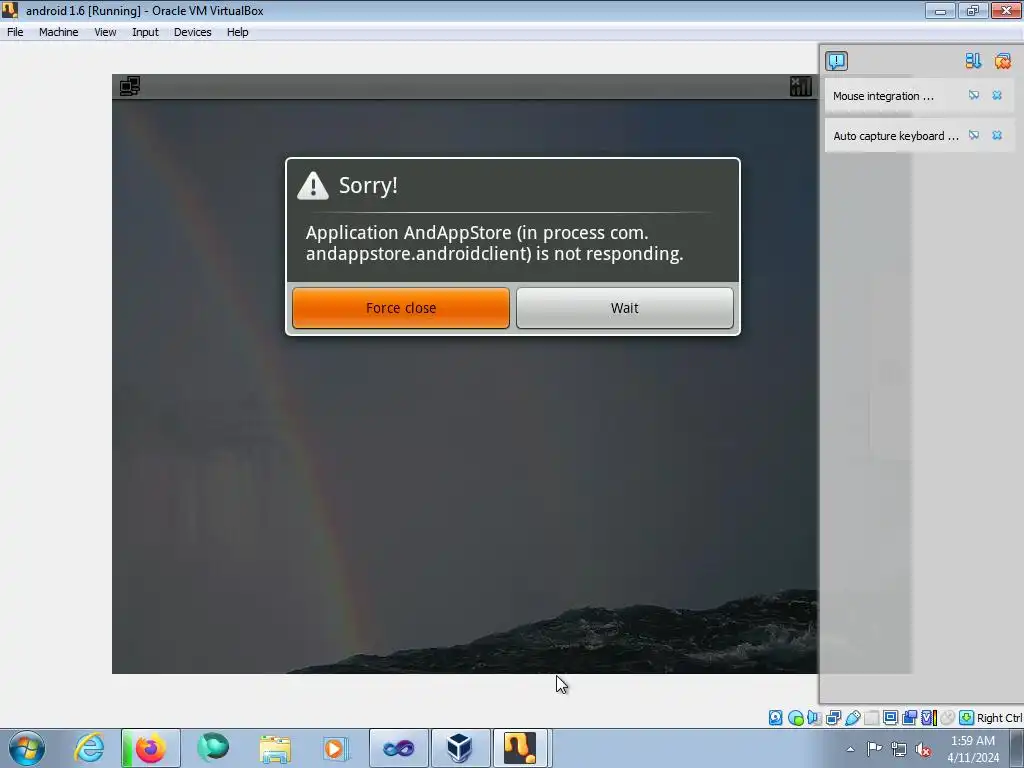
Task: Click the display status icon
Action: 890,718
